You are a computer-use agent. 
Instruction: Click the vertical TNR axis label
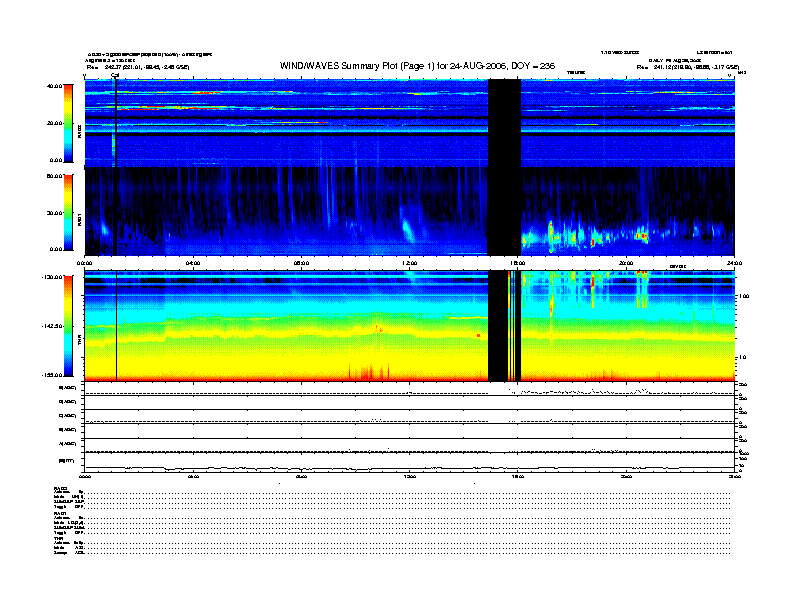coord(79,342)
